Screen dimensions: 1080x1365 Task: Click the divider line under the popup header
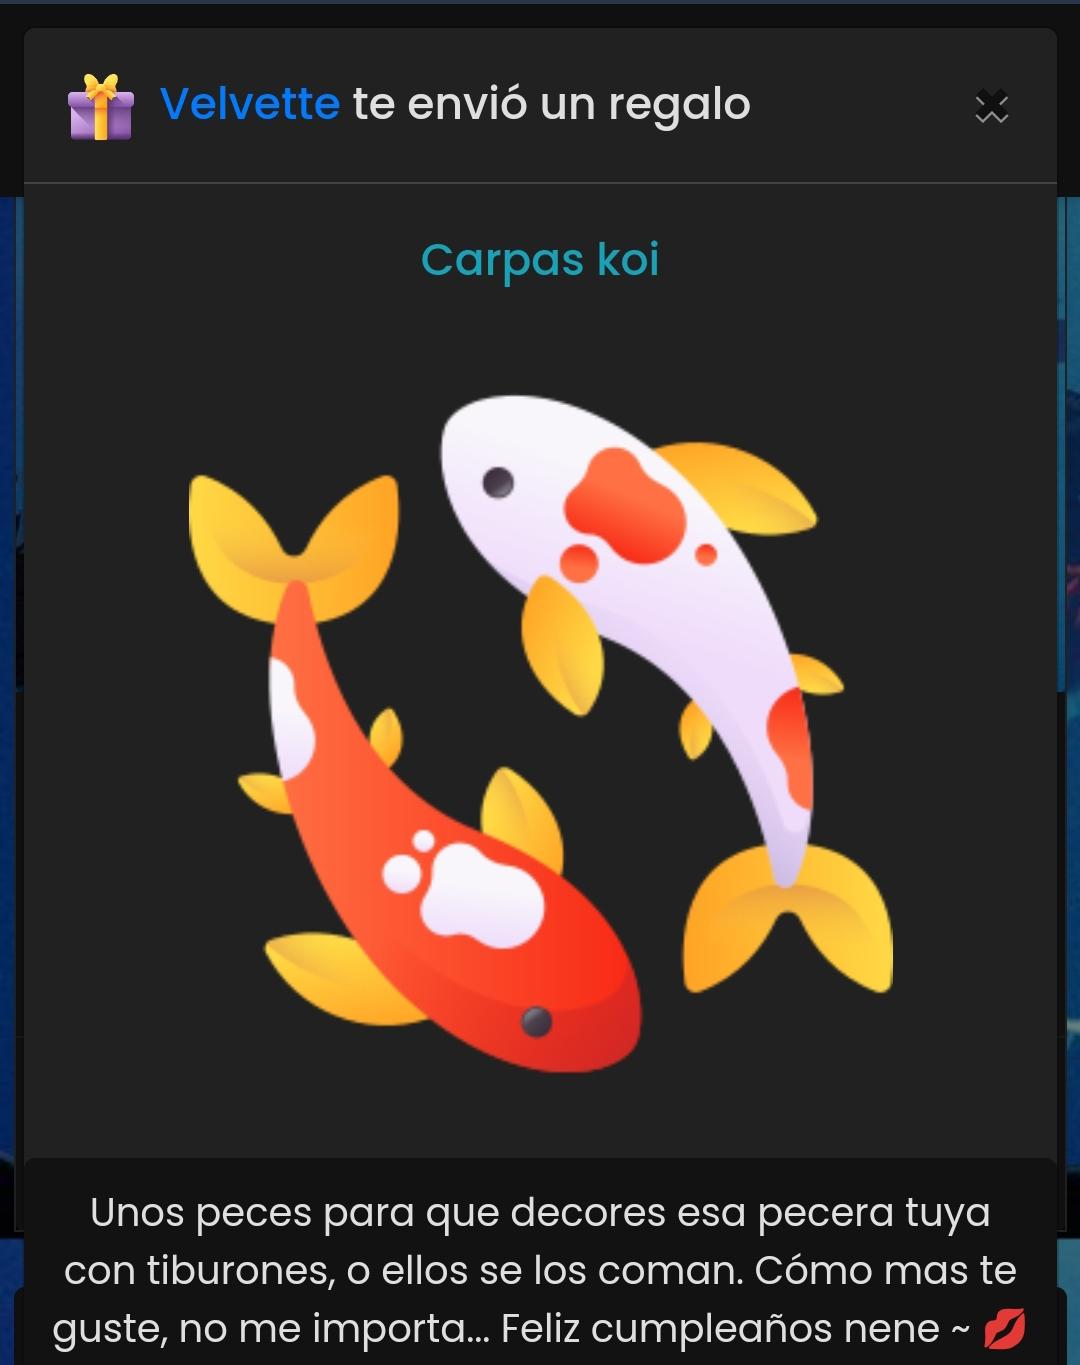pos(540,183)
